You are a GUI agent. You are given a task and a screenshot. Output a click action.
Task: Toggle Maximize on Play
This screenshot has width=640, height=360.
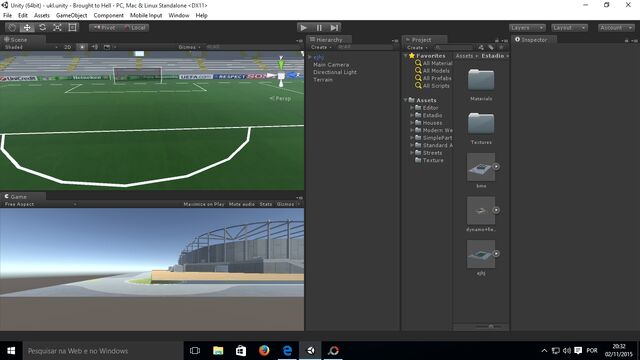click(x=204, y=204)
